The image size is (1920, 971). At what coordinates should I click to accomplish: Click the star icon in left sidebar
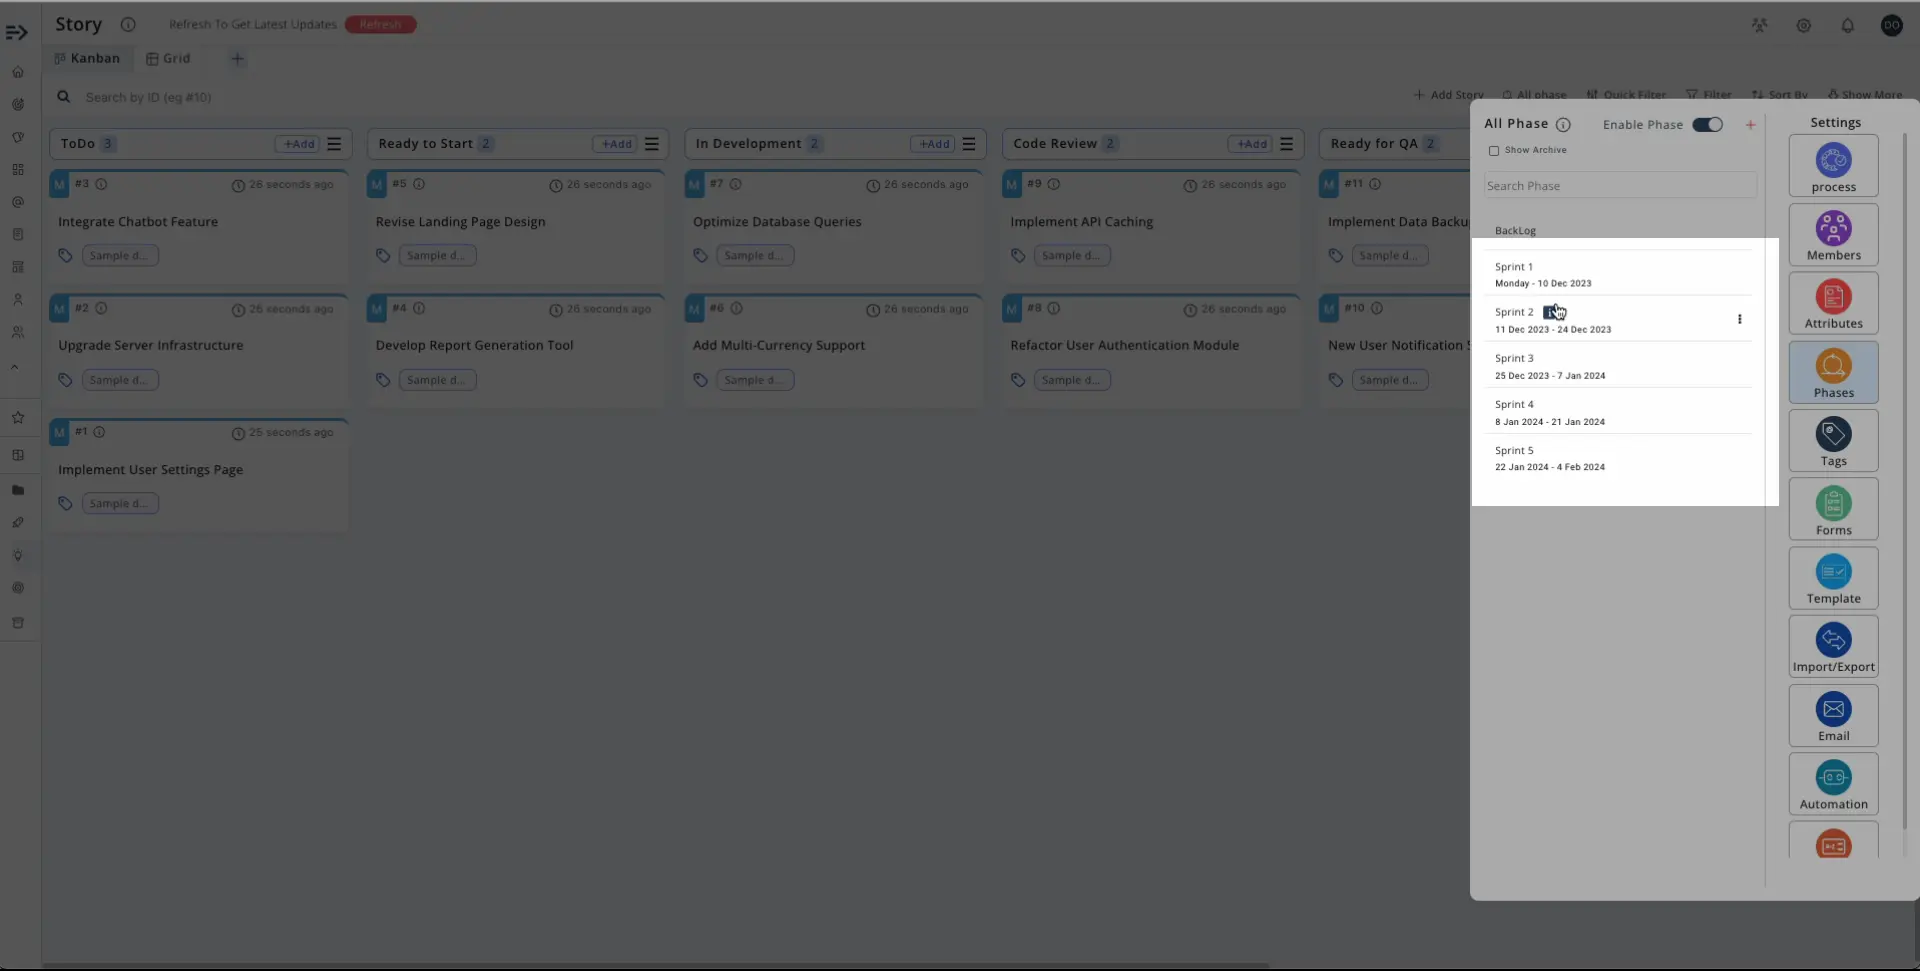point(18,418)
